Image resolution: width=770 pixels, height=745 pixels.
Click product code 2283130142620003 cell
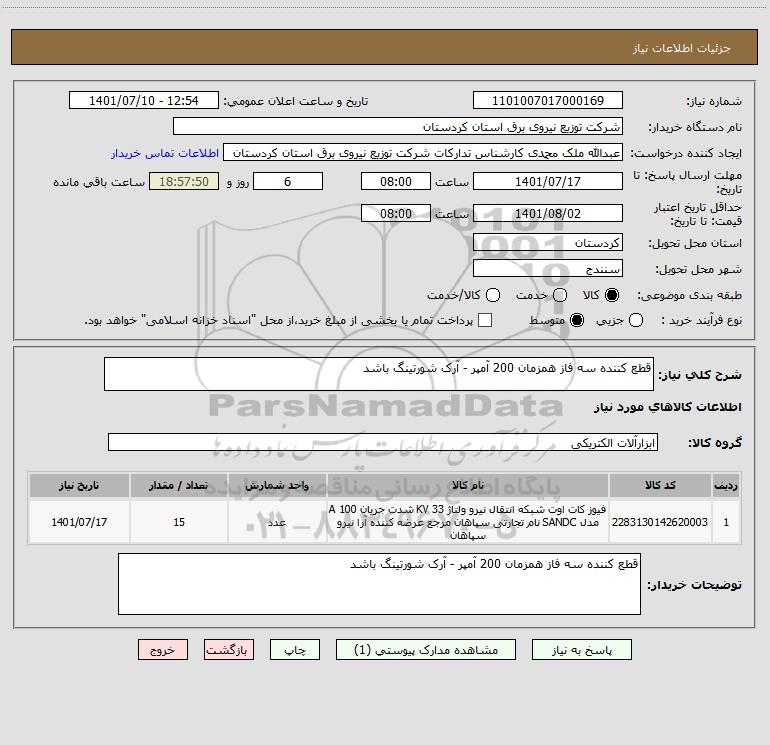point(660,522)
